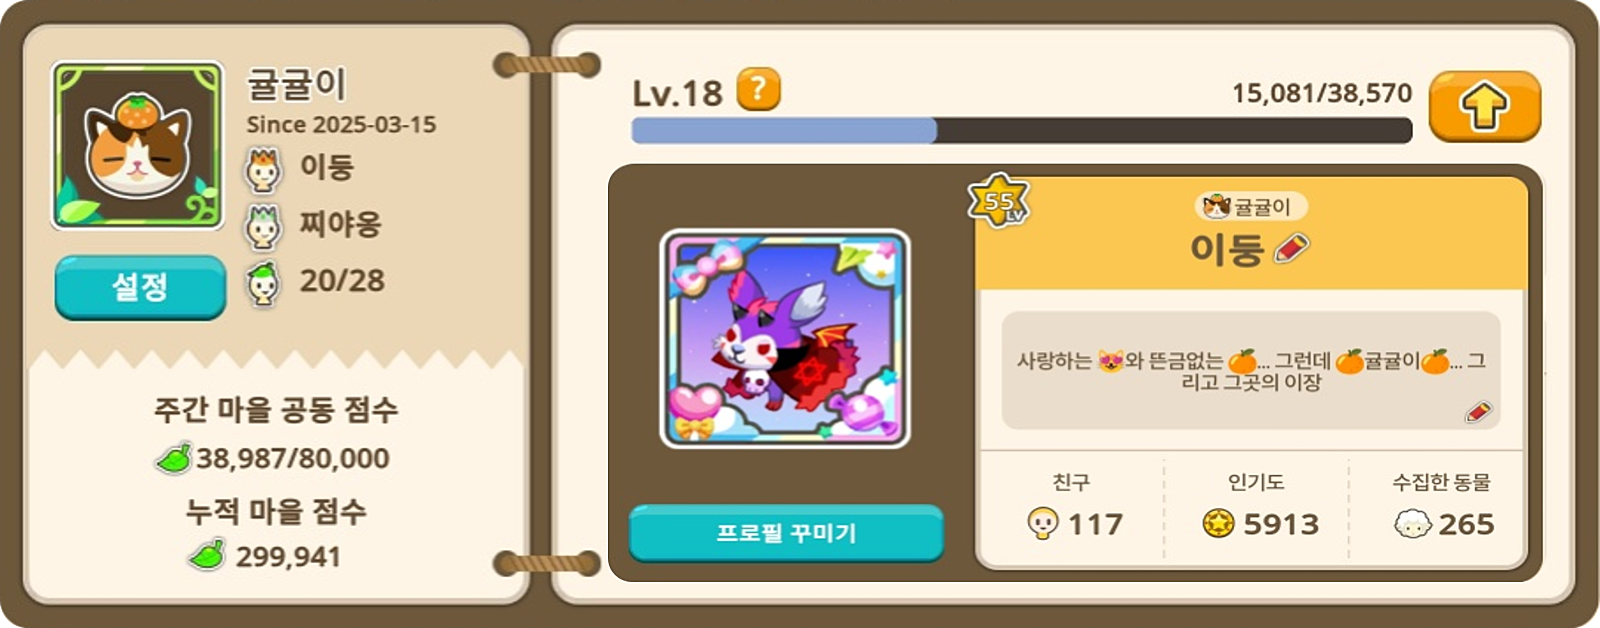Select the tangerine cat village avatar

point(138,145)
